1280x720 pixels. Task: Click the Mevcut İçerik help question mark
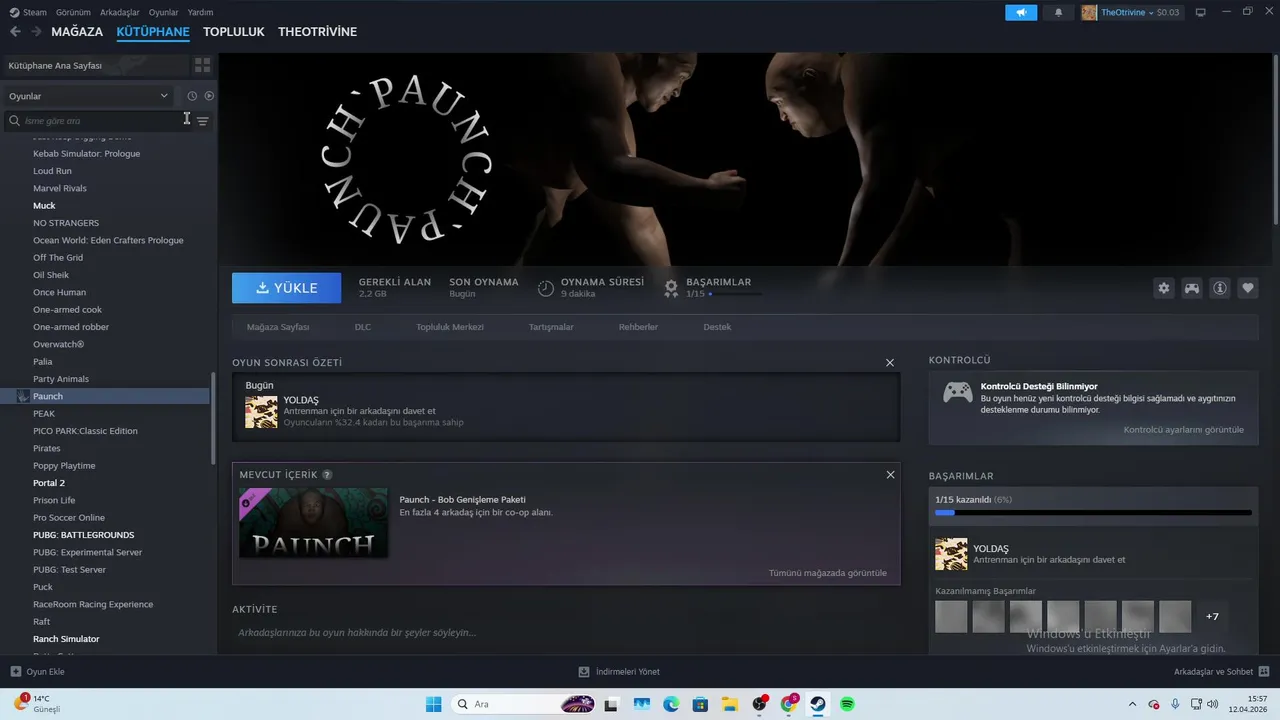(x=327, y=475)
